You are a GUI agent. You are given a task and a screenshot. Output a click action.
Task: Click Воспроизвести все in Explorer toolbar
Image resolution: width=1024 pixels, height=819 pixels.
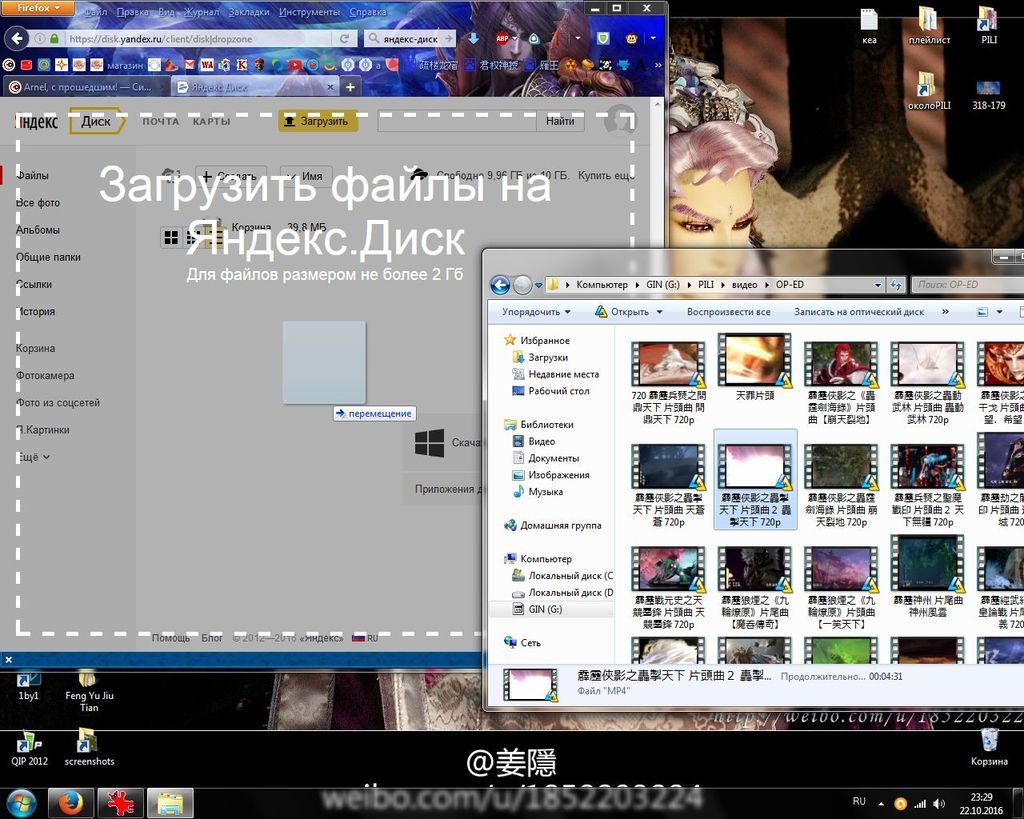pyautogui.click(x=728, y=312)
